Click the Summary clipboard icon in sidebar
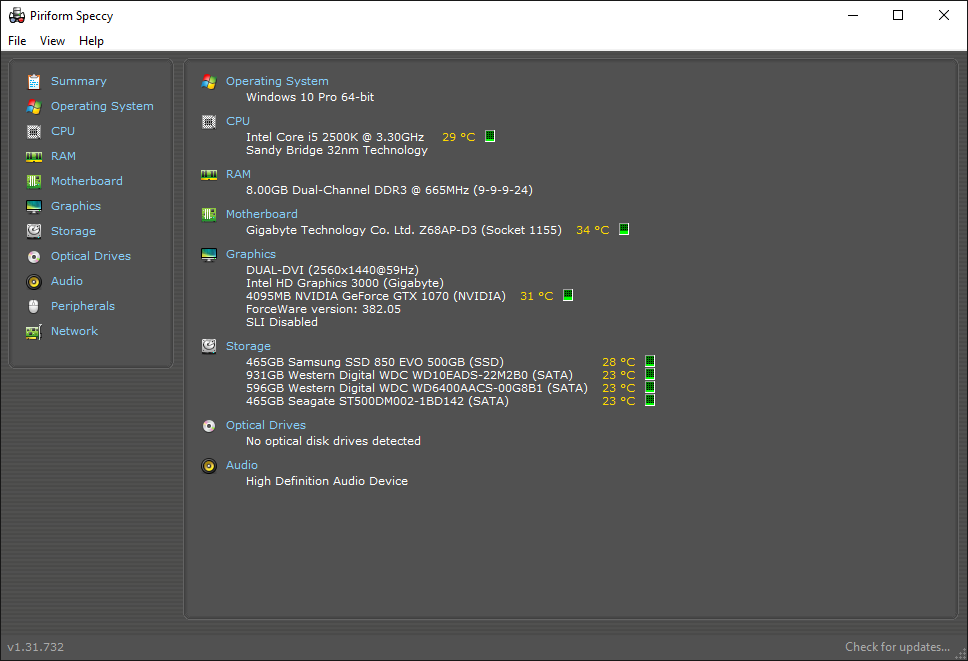 point(34,82)
